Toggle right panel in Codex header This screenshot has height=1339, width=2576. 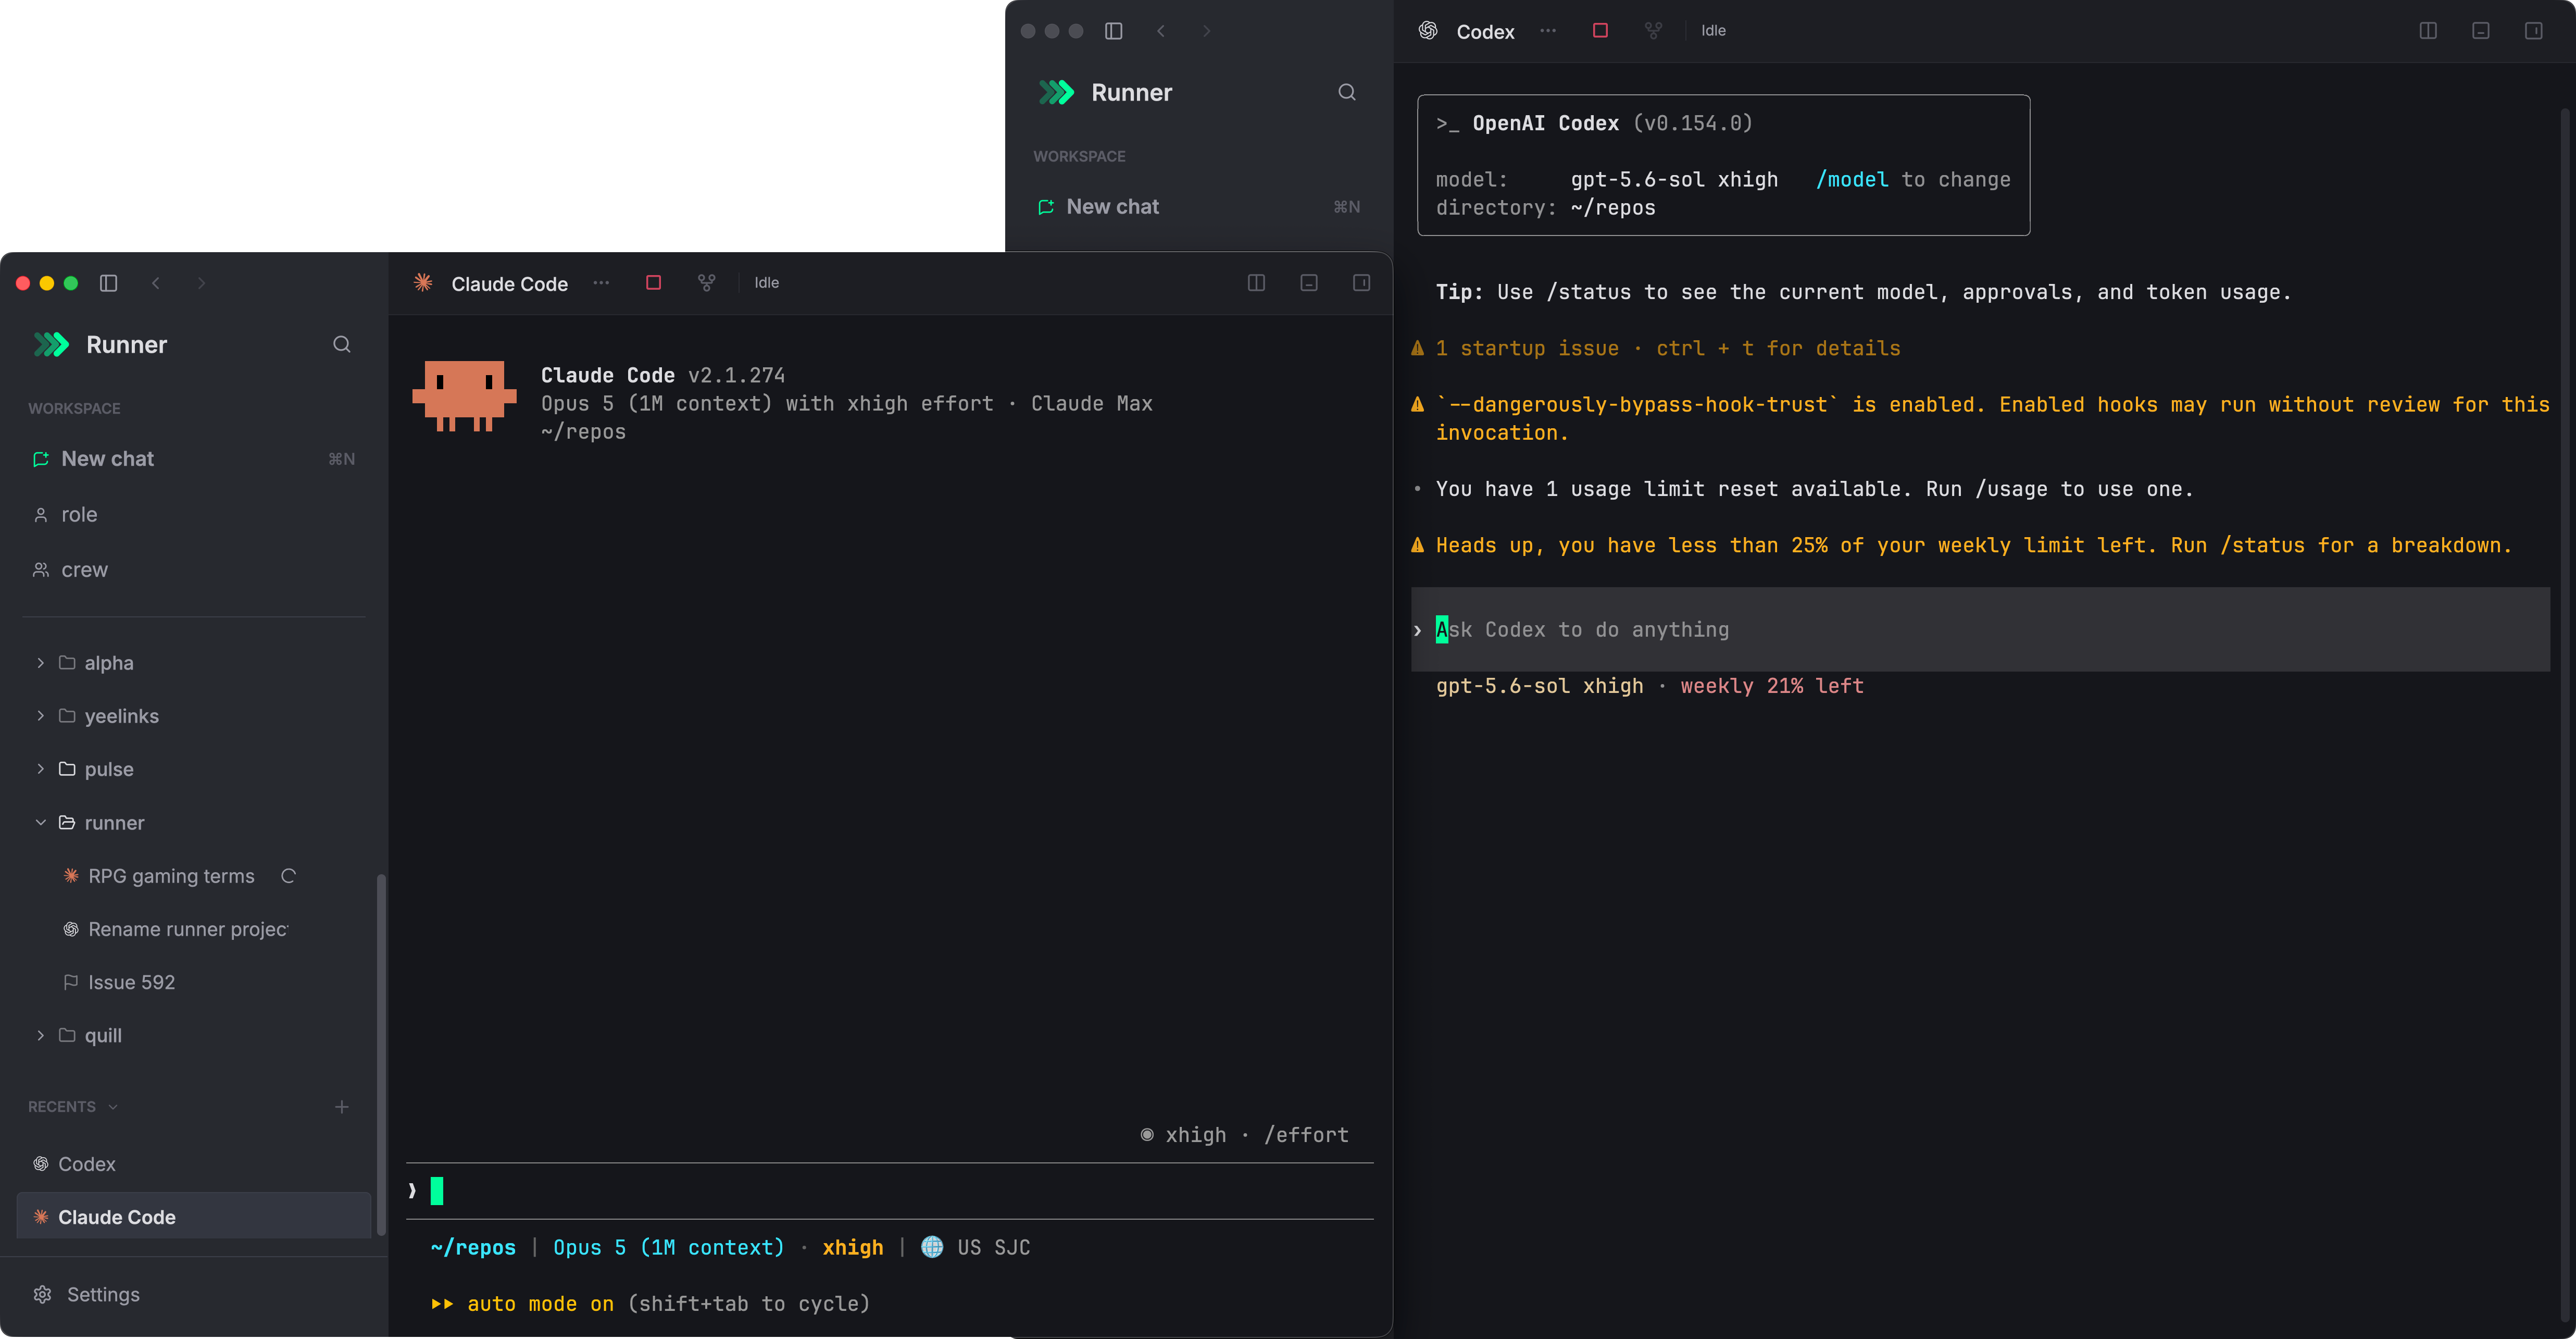point(2534,31)
